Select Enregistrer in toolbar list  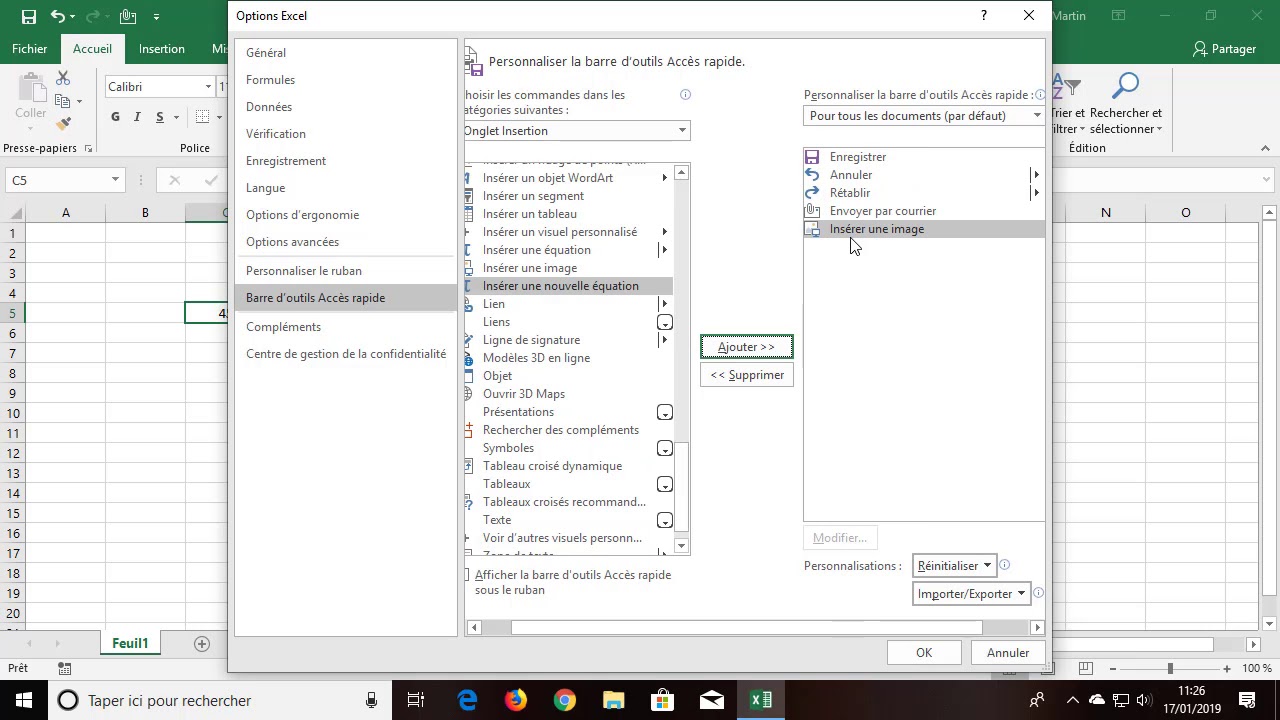coord(924,157)
